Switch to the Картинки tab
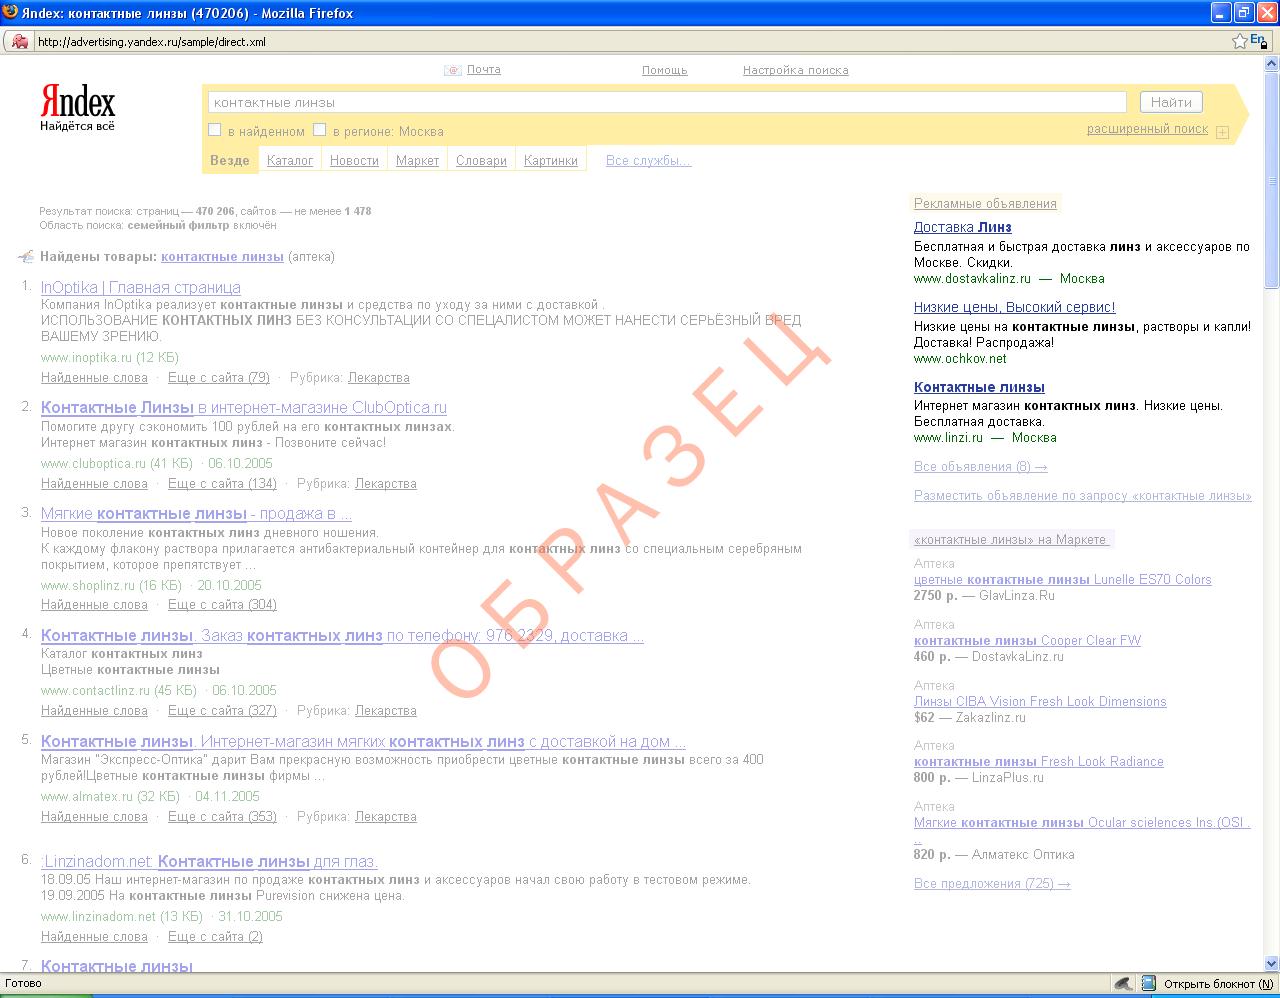This screenshot has width=1280, height=998. pyautogui.click(x=550, y=161)
